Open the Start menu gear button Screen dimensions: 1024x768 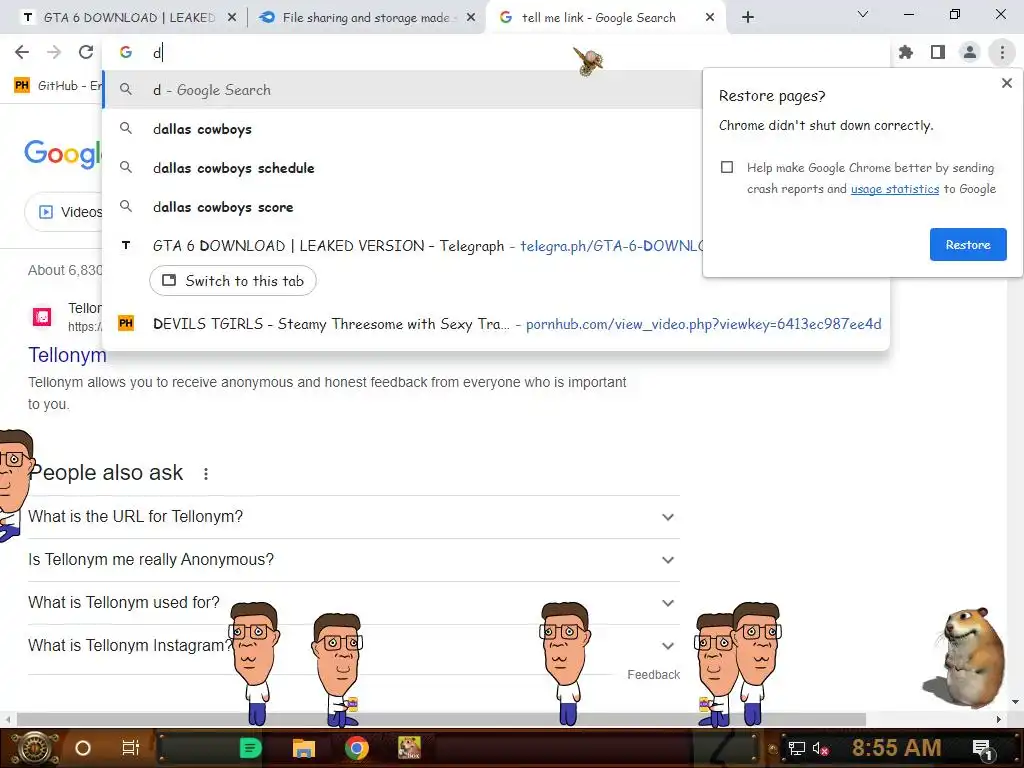pyautogui.click(x=35, y=748)
